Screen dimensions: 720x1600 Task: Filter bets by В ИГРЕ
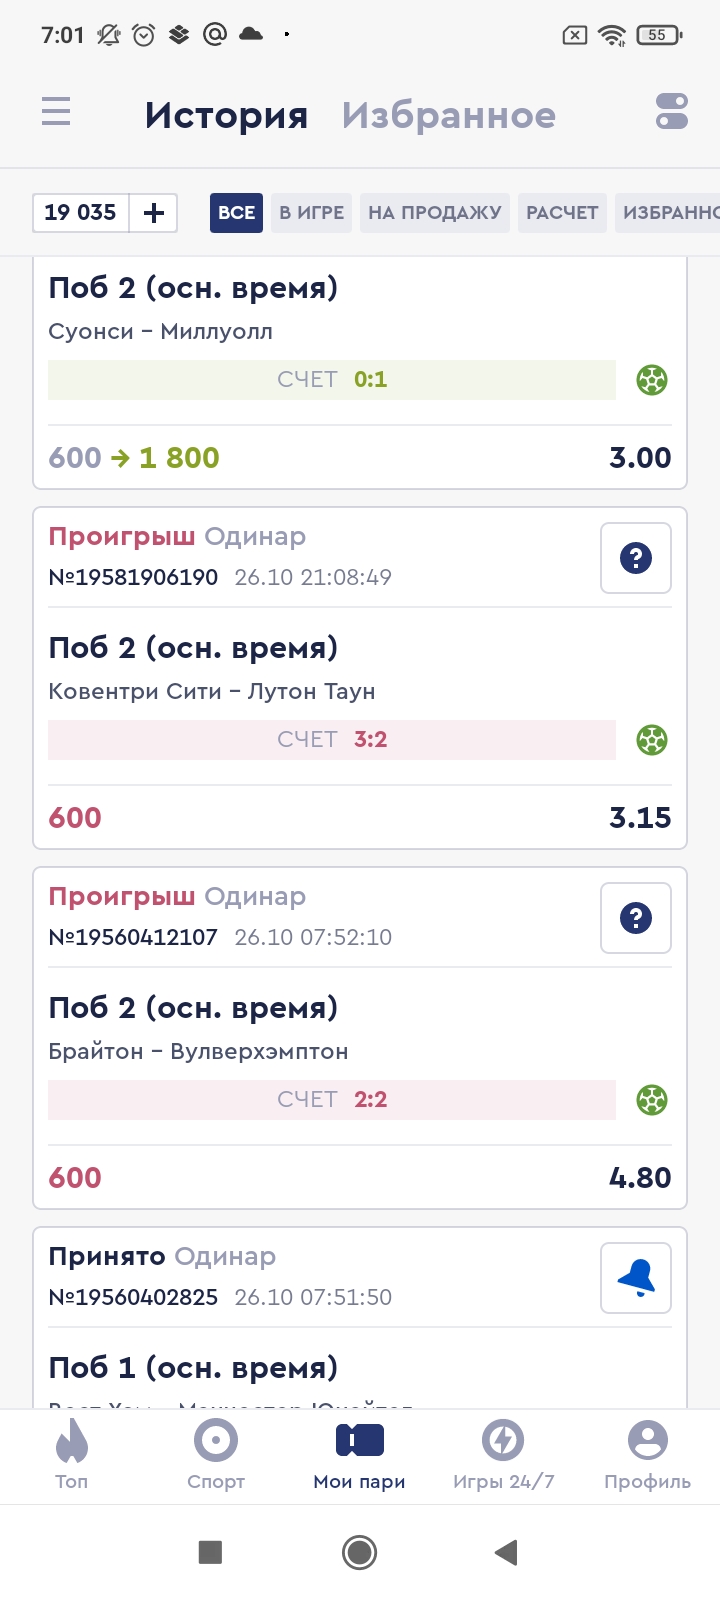tap(311, 213)
